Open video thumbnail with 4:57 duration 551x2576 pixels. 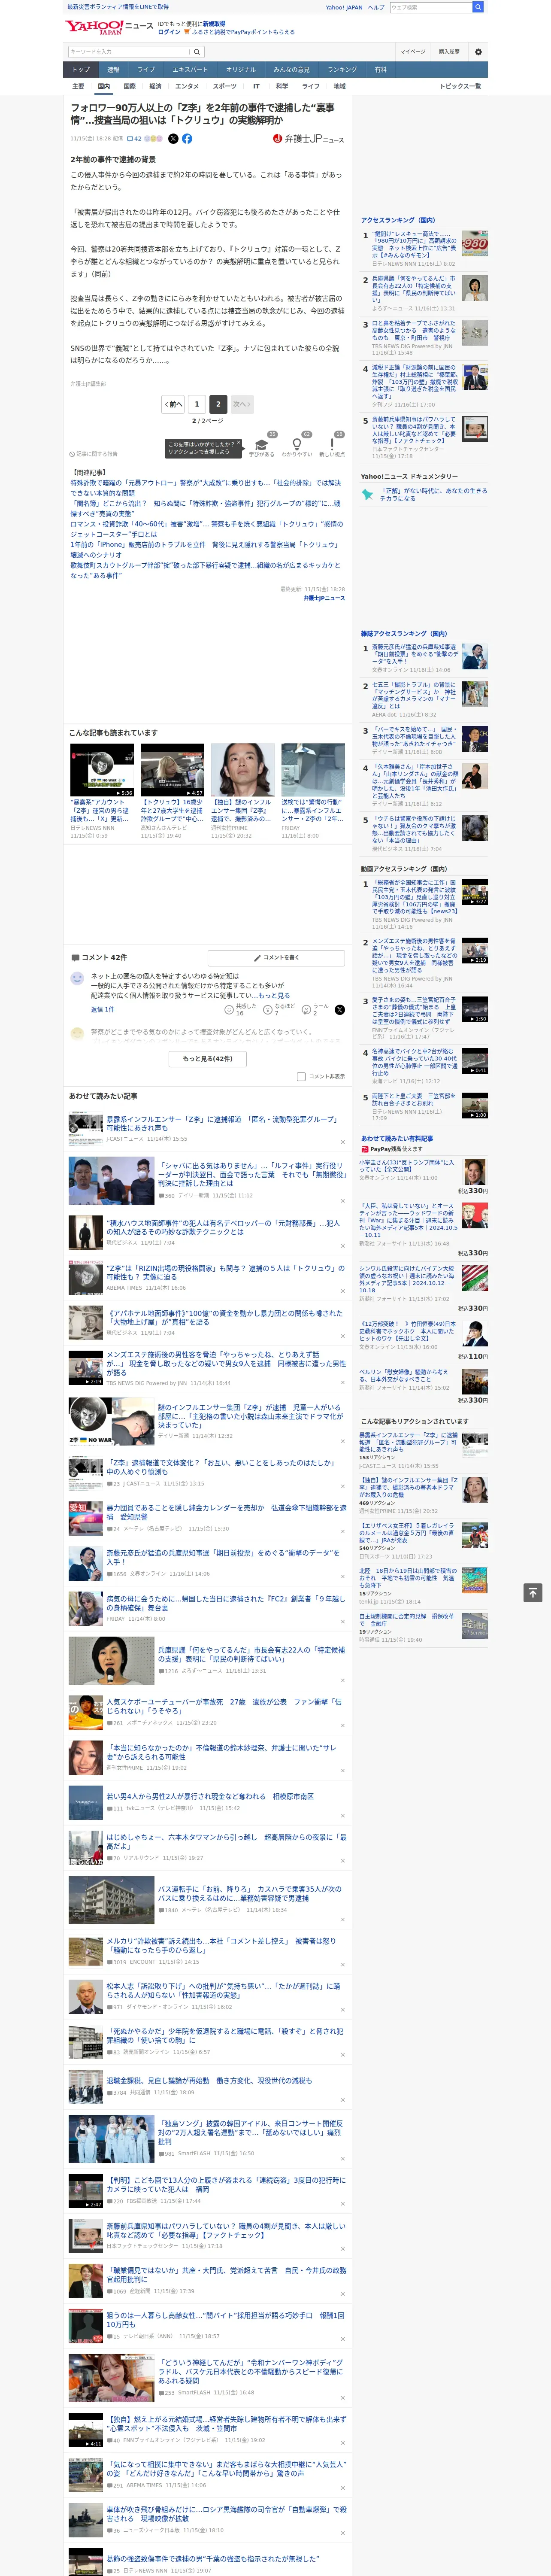coord(172,770)
